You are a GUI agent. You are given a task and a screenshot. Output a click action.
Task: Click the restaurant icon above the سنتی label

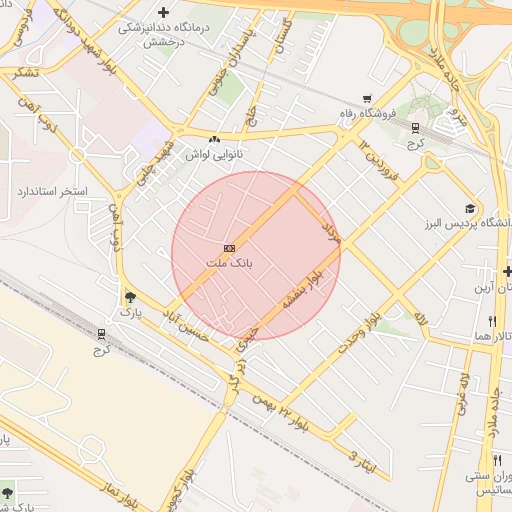497,461
